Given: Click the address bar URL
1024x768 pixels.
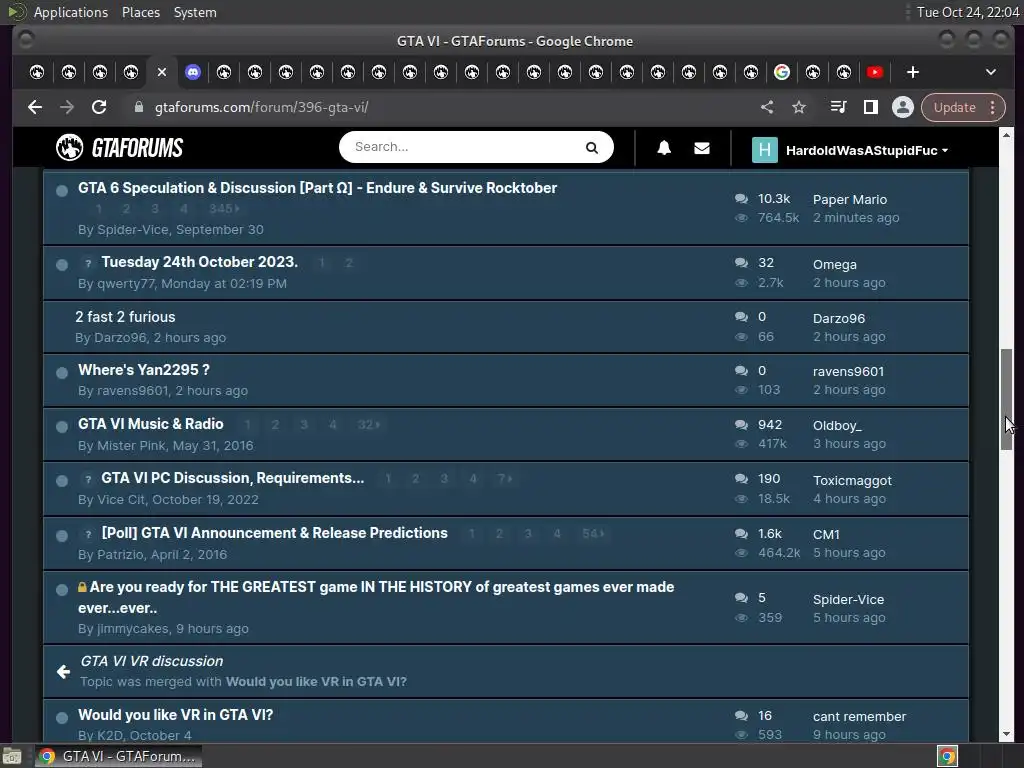Looking at the screenshot, I should click(261, 107).
